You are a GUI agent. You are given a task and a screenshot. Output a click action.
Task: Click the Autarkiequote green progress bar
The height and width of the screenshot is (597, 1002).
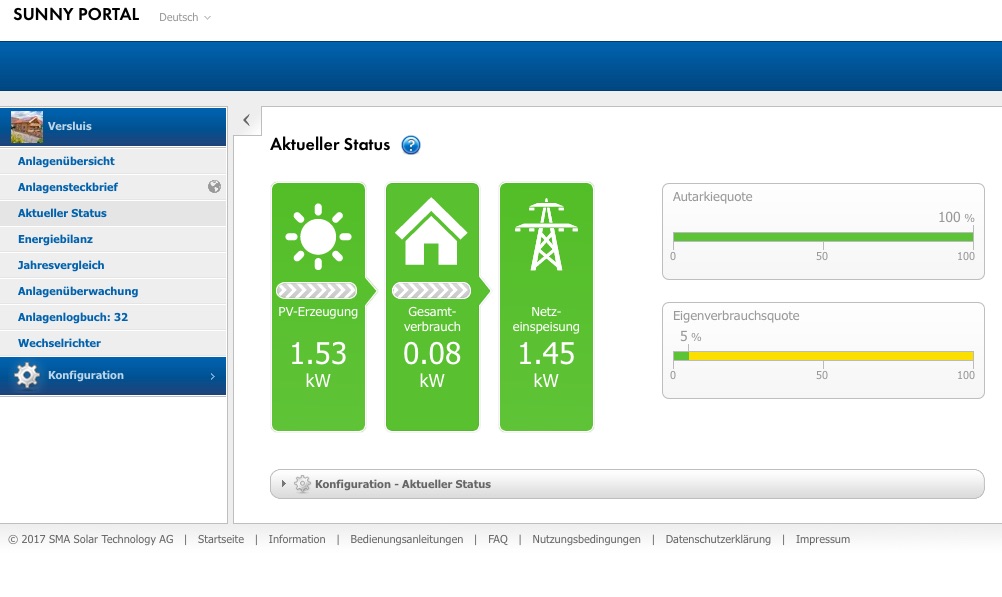(822, 237)
